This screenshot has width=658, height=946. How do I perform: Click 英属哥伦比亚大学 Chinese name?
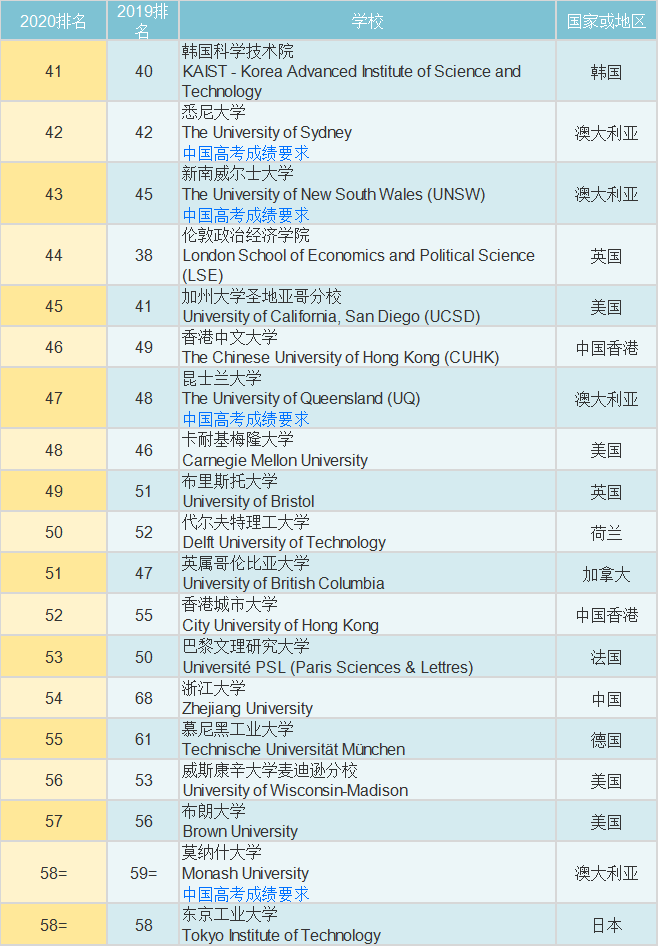click(x=246, y=563)
